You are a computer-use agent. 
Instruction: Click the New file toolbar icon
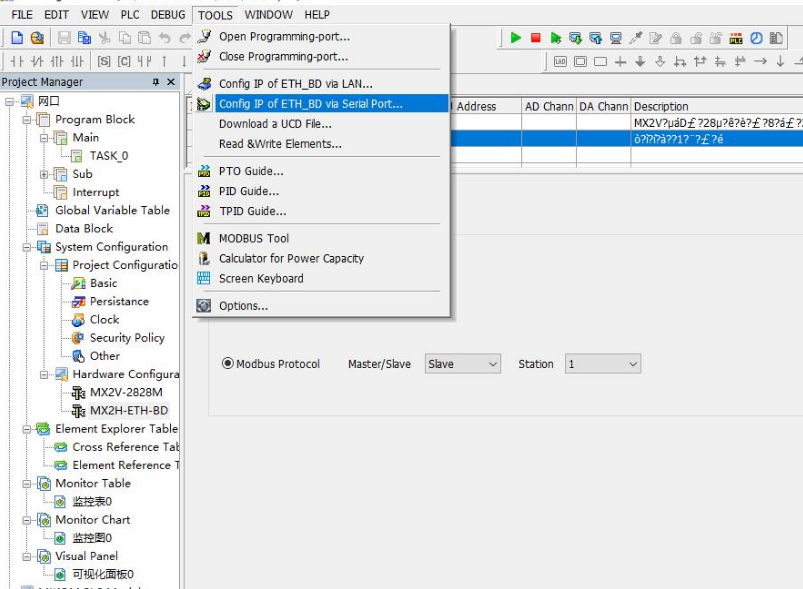[17, 38]
